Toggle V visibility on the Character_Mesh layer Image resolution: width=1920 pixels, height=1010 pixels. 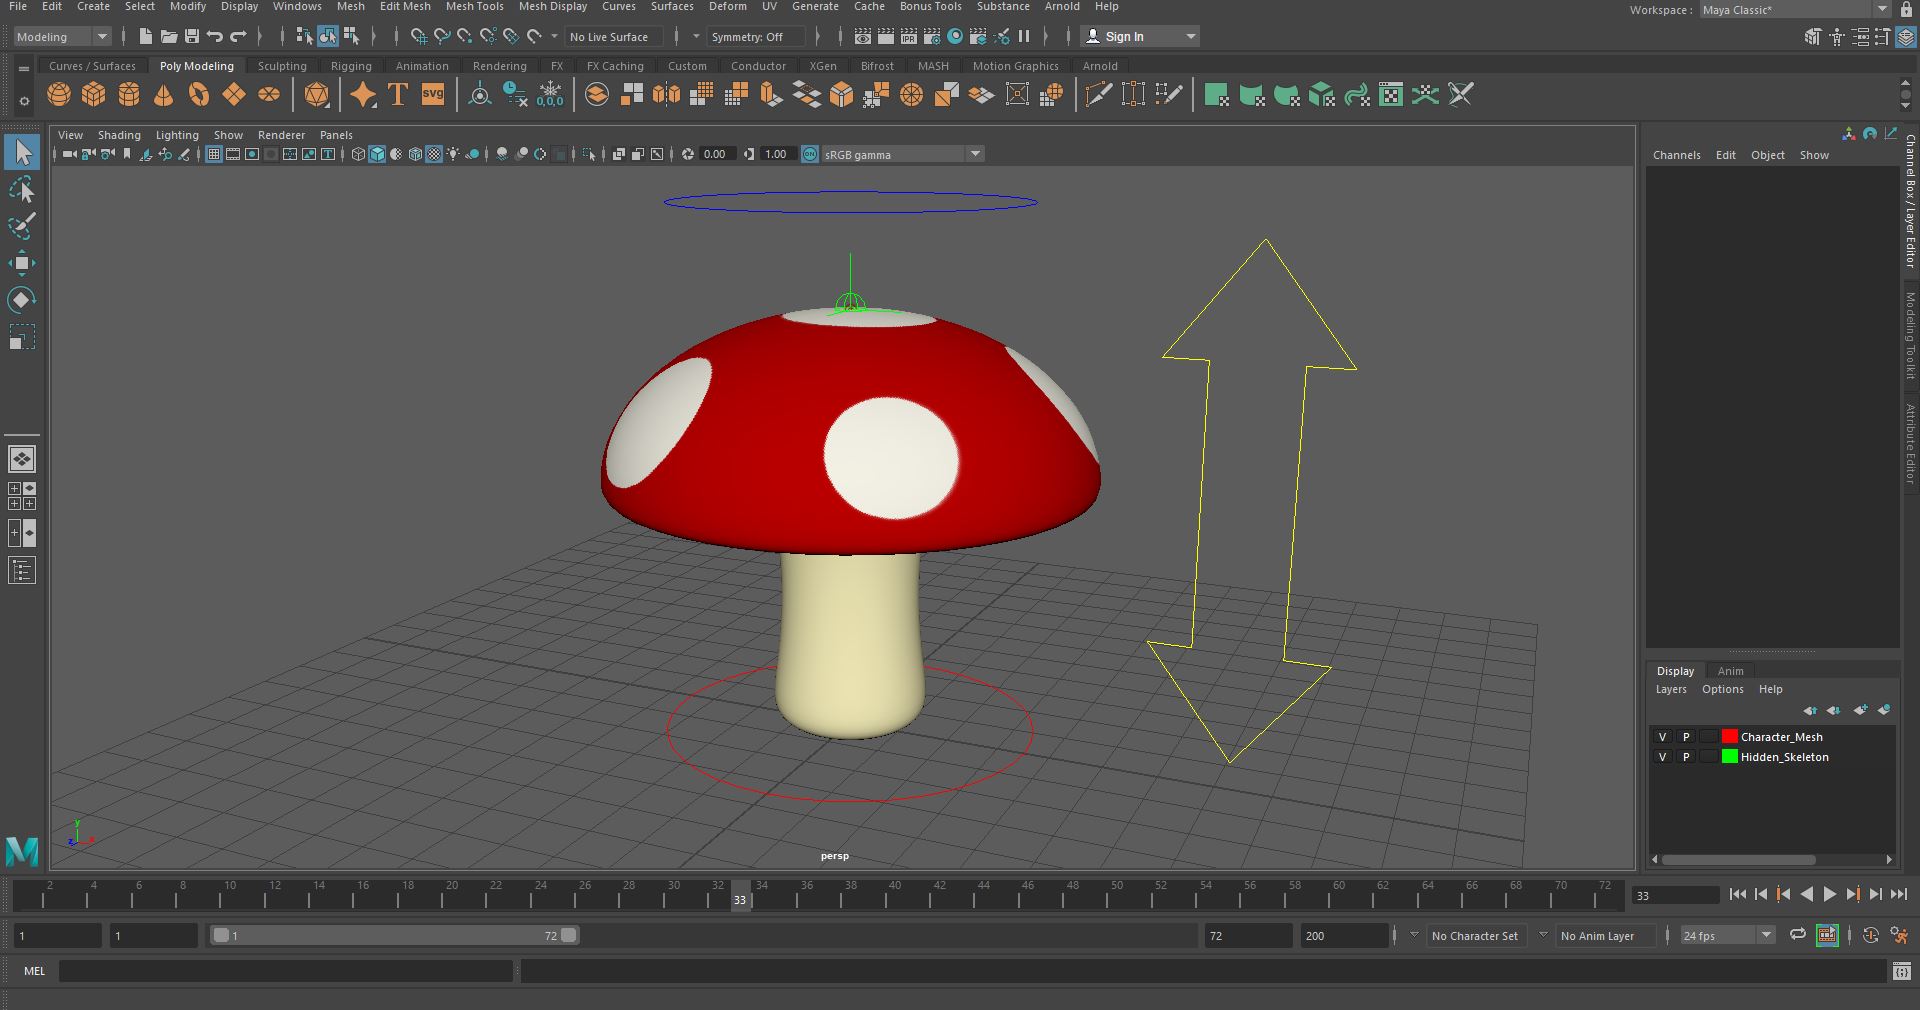tap(1663, 737)
